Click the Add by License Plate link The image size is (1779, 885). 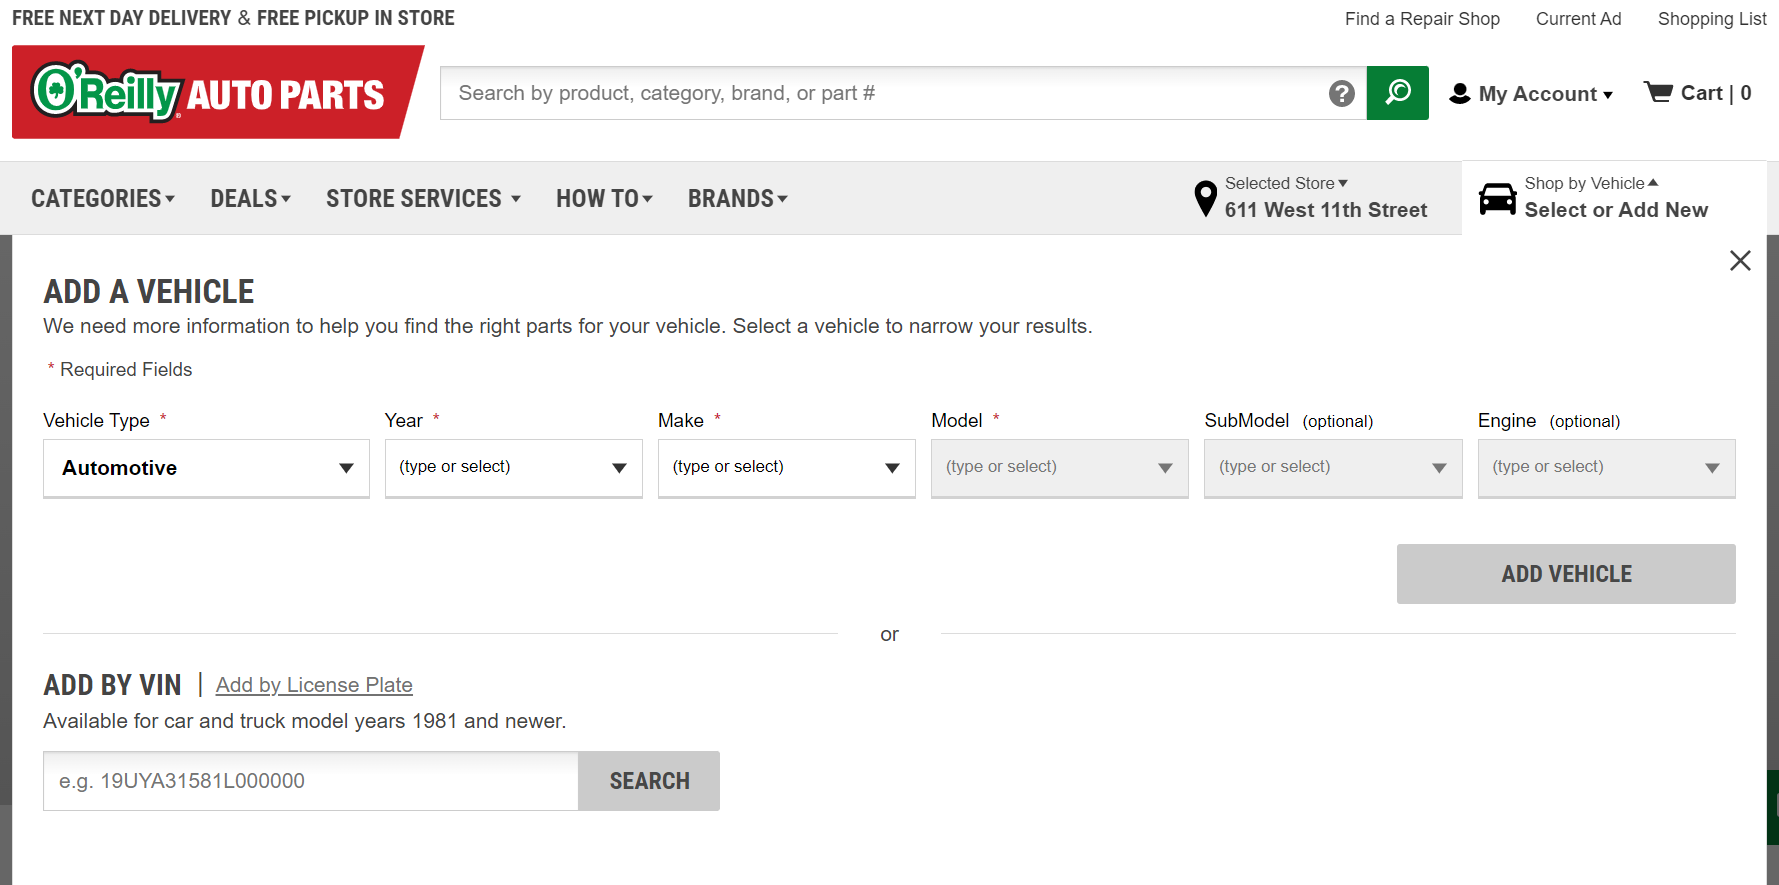pyautogui.click(x=314, y=685)
